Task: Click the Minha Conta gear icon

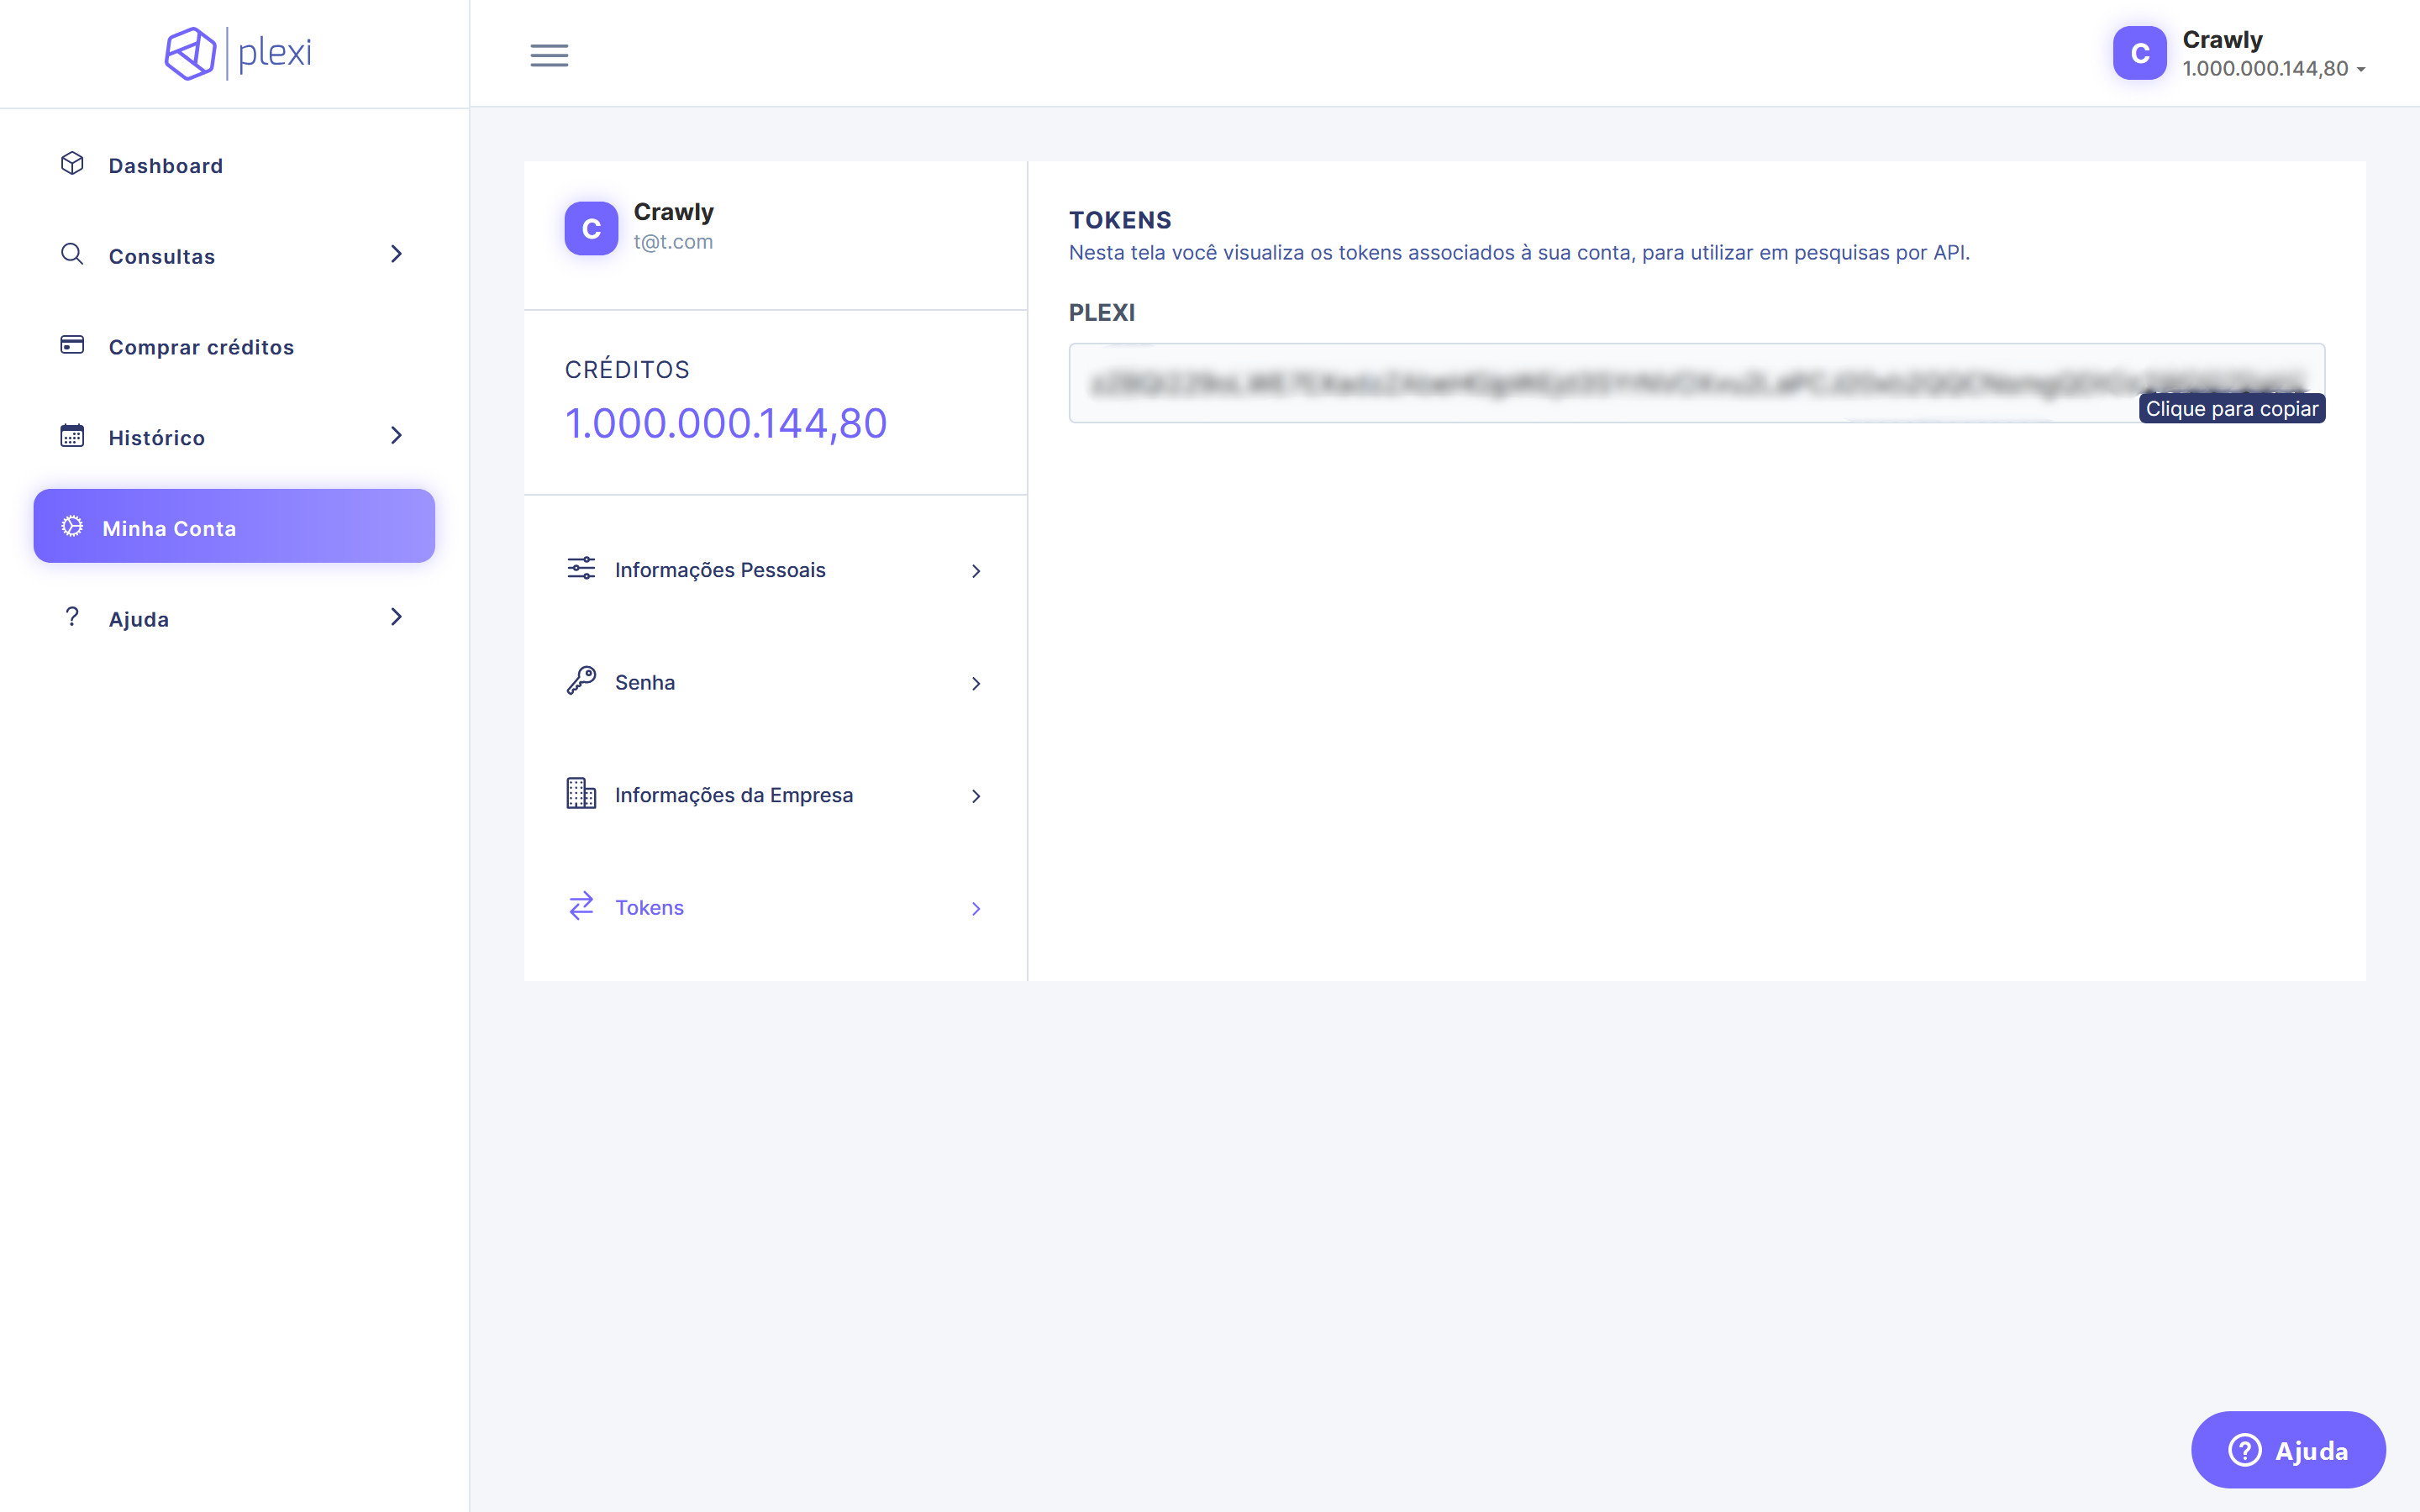Action: coord(72,526)
